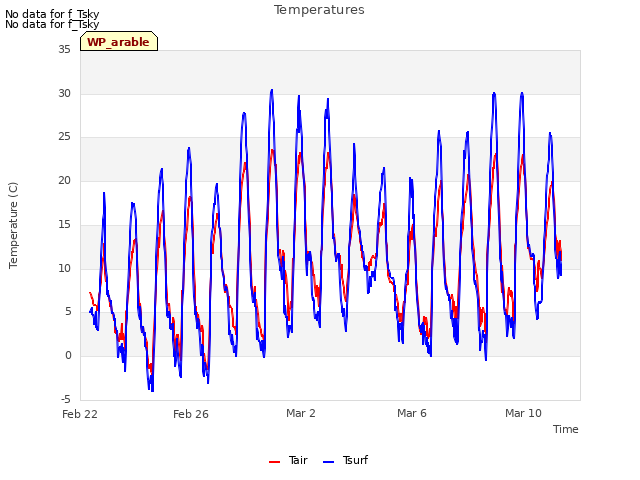The height and width of the screenshot is (480, 640).
Task: Toggle the Tsurf series in legend
Action: [x=345, y=460]
